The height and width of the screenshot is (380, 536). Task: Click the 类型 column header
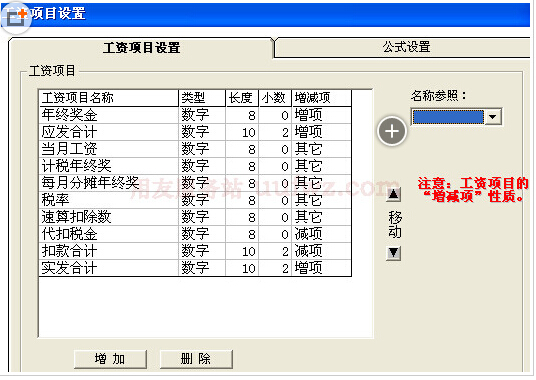point(202,98)
